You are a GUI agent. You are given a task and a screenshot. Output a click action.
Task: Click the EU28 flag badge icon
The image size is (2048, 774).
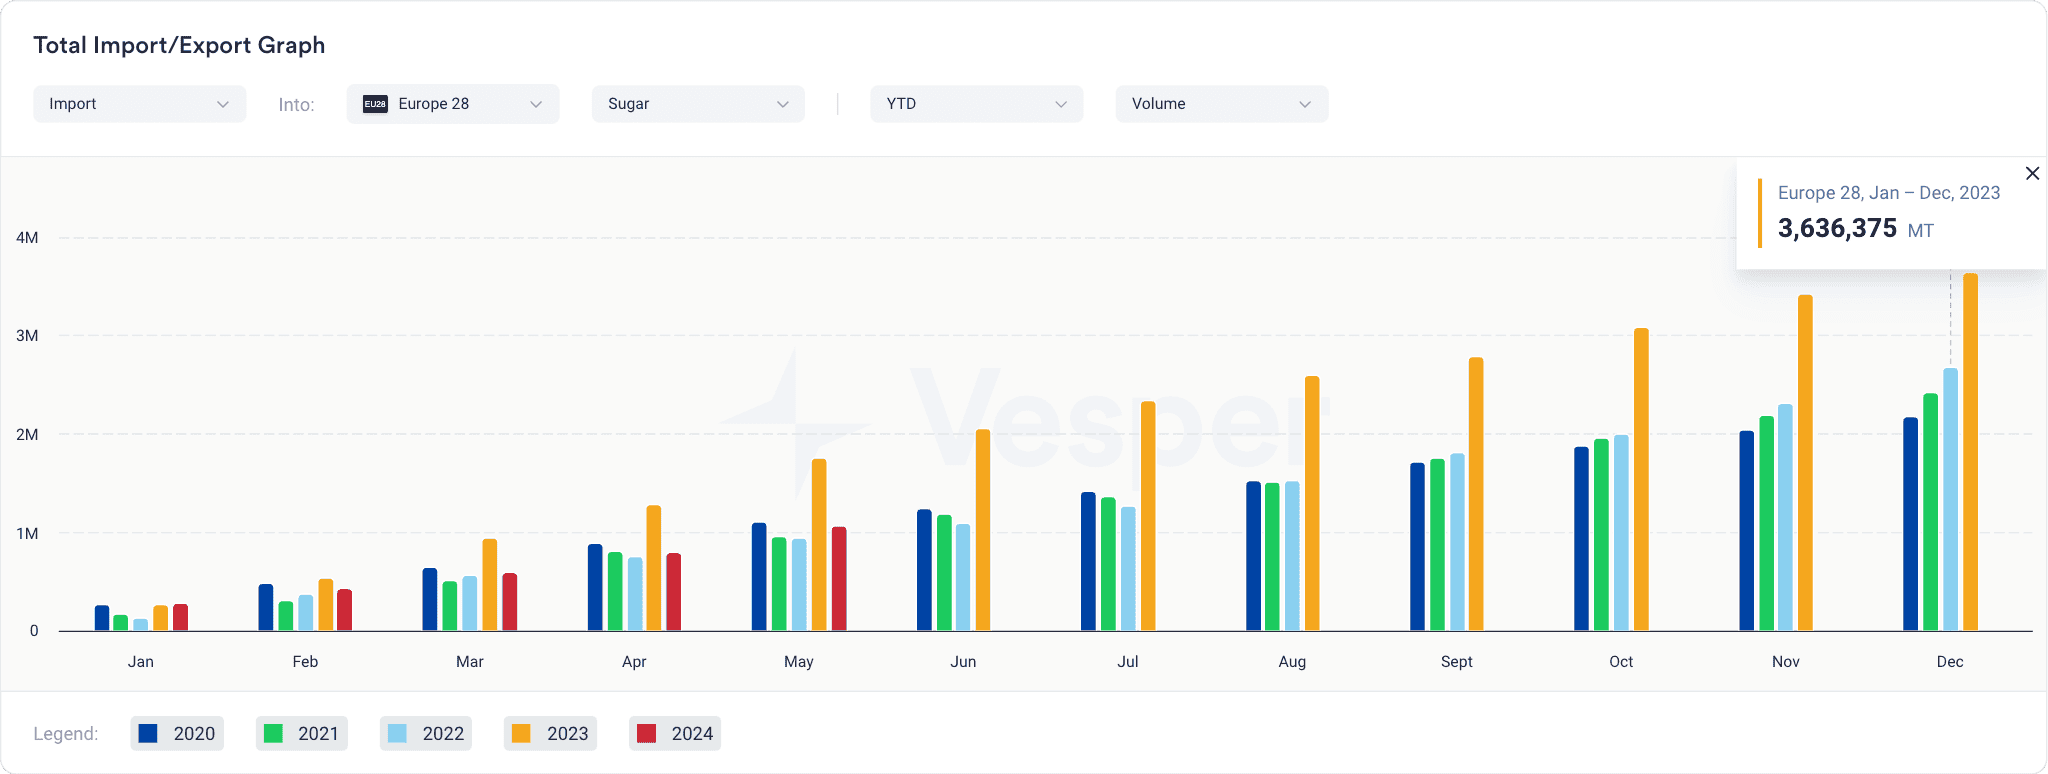click(374, 103)
